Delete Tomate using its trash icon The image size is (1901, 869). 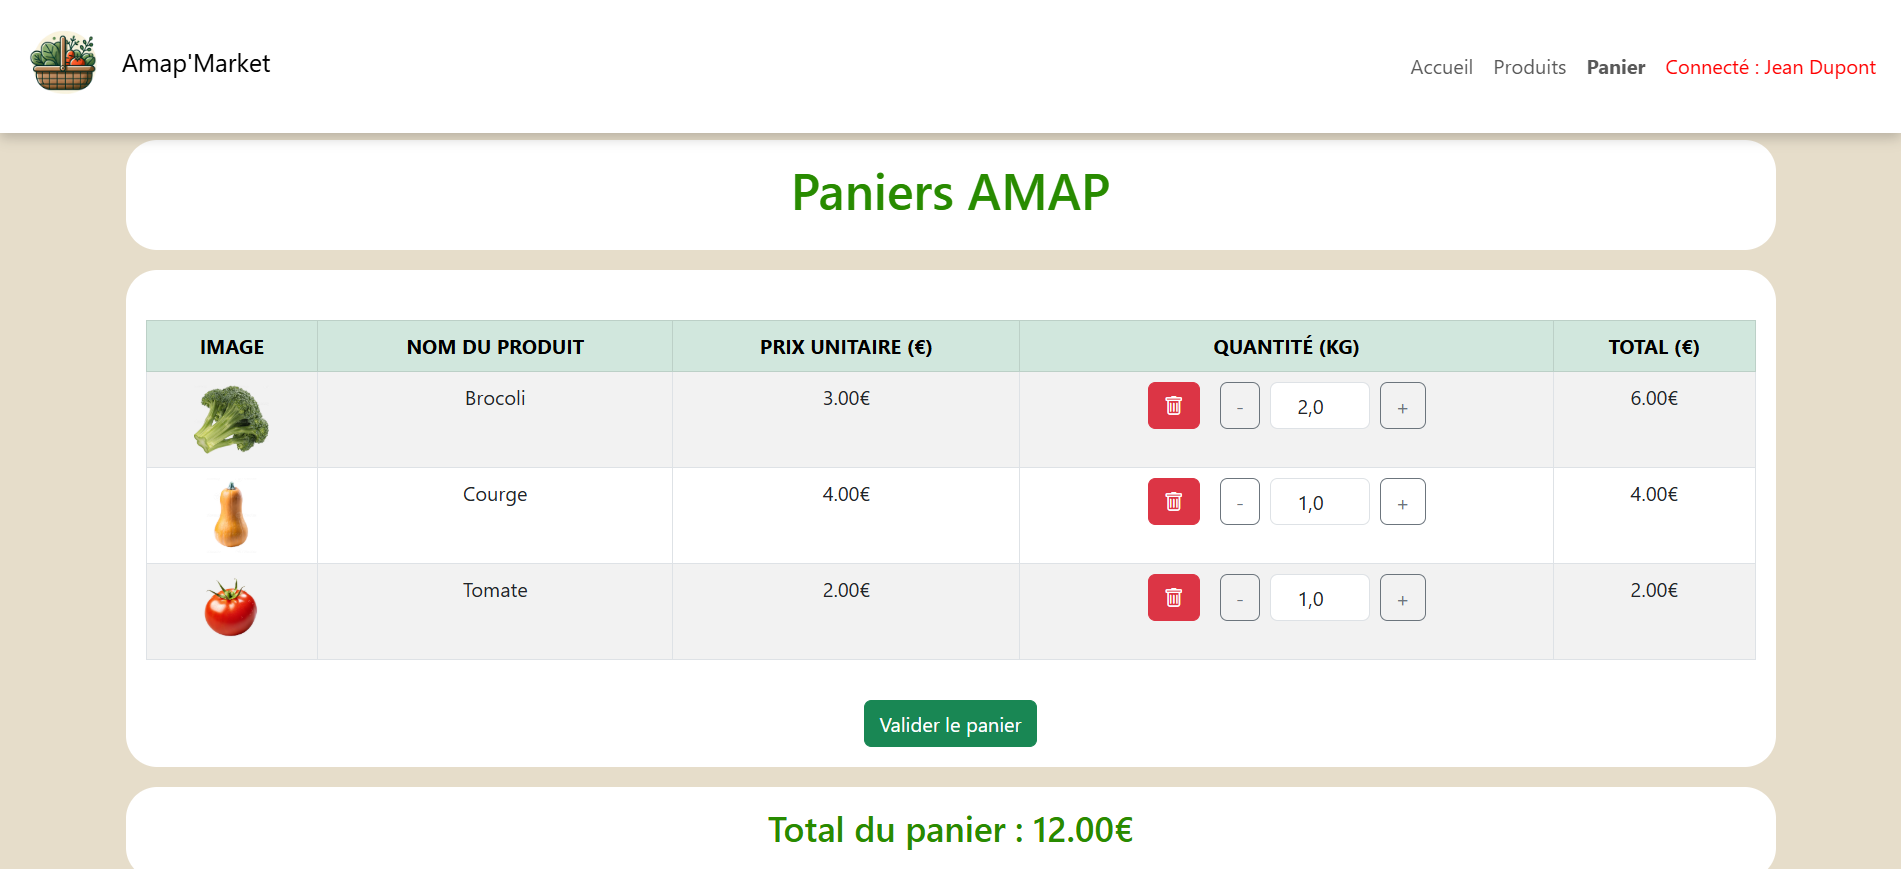tap(1173, 597)
